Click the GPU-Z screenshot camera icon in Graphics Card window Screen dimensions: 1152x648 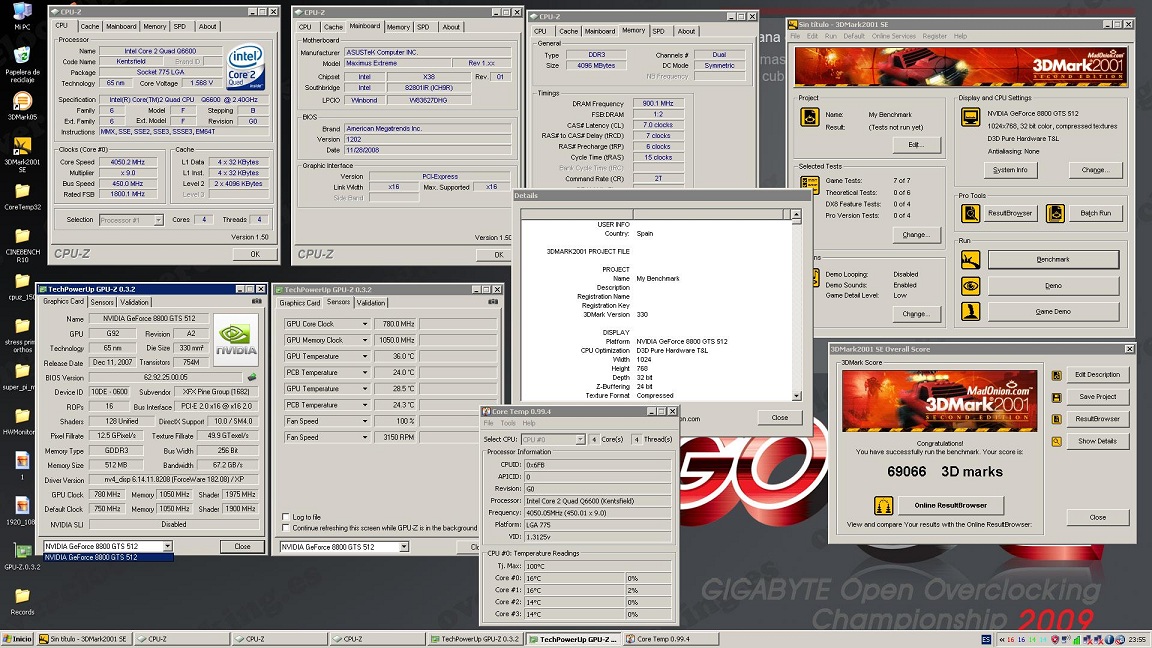256,301
